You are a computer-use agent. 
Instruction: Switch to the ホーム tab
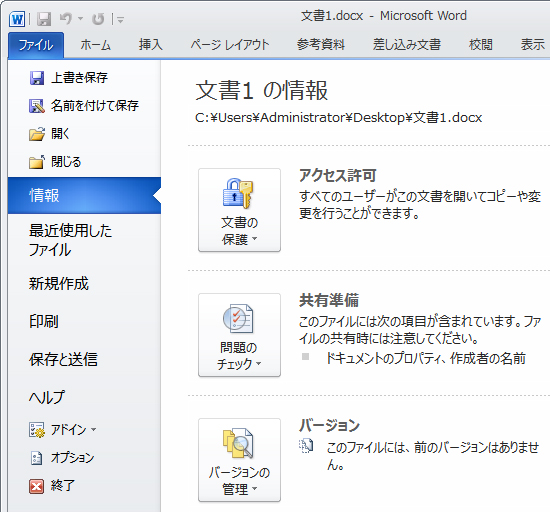(95, 45)
